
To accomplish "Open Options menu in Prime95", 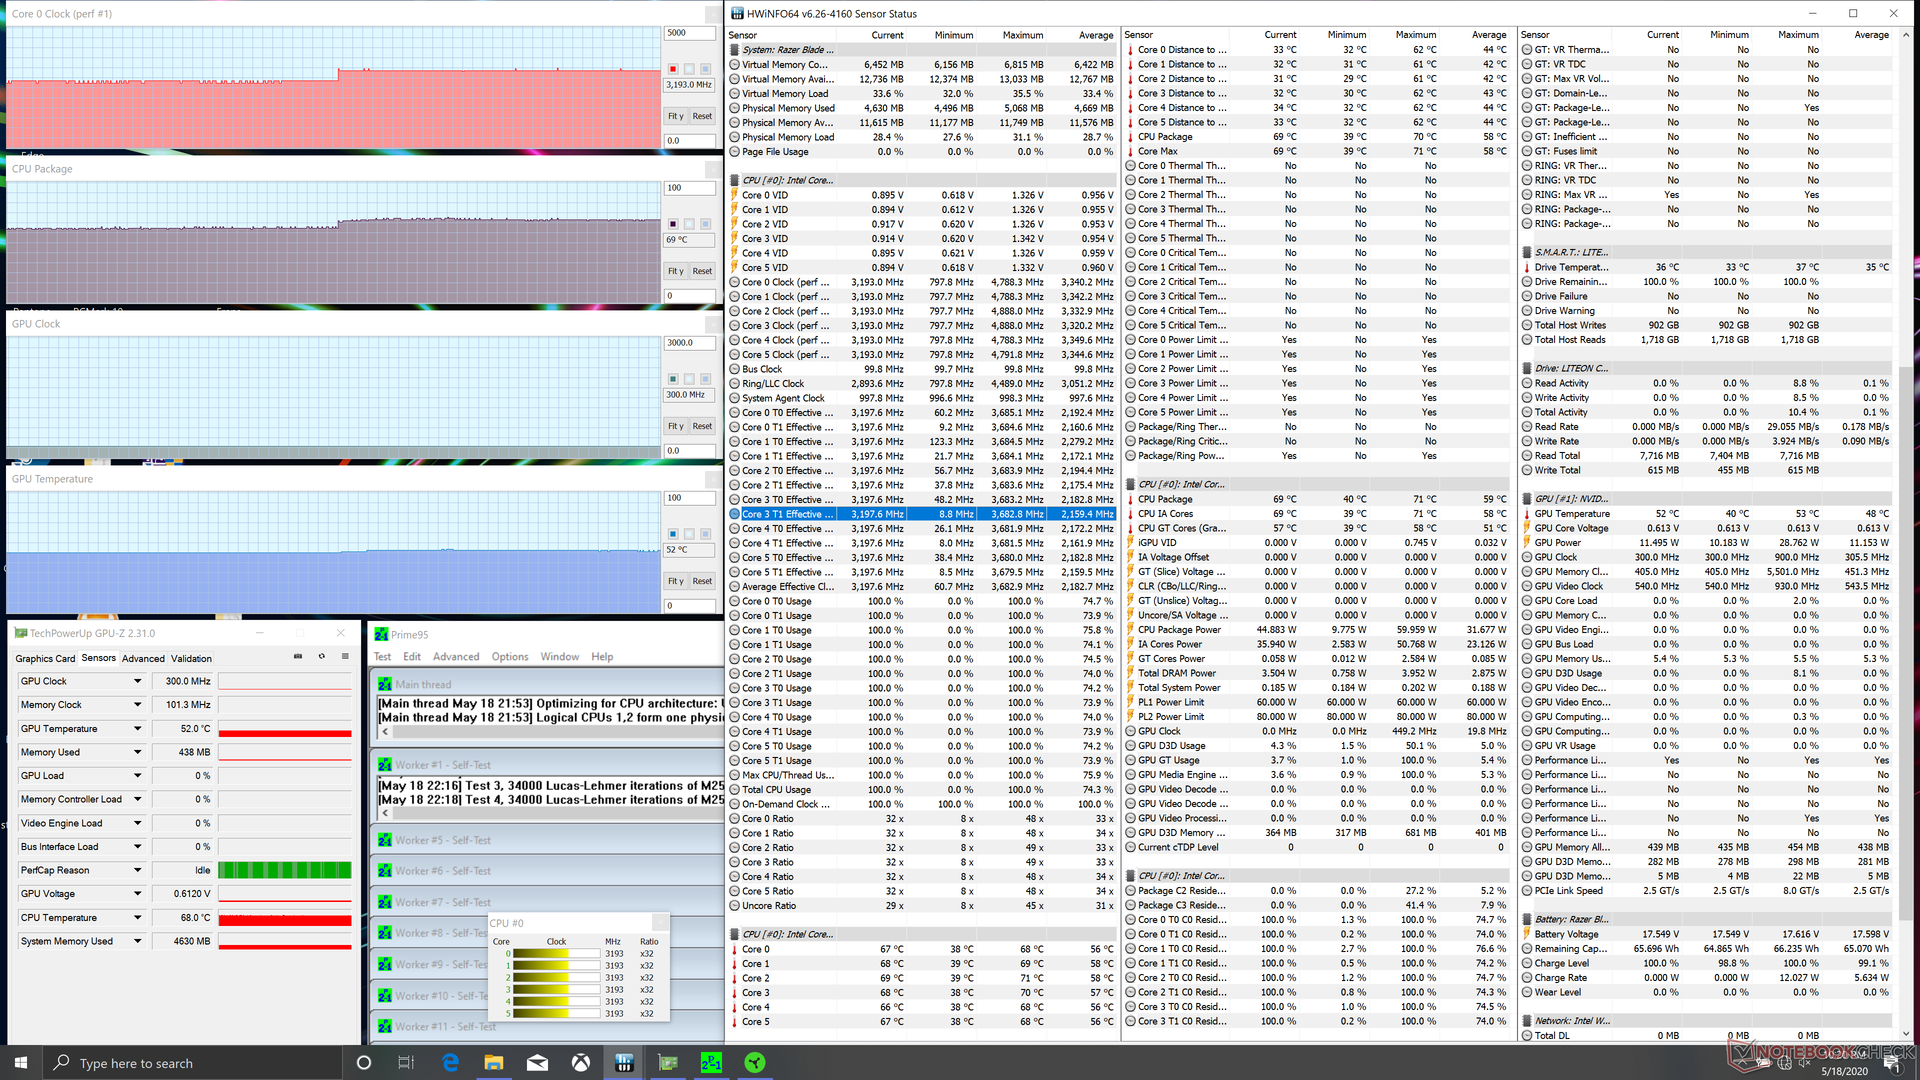I will click(509, 657).
